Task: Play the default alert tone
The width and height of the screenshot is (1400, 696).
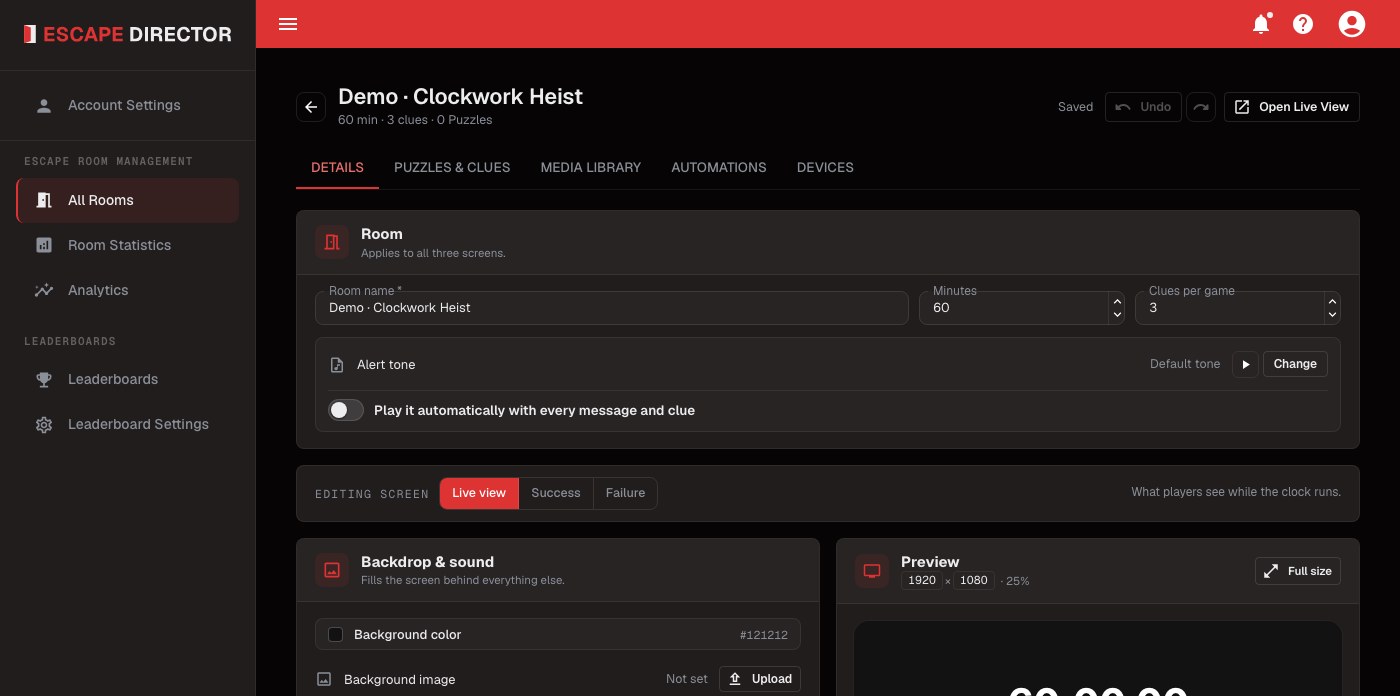Action: click(x=1245, y=364)
